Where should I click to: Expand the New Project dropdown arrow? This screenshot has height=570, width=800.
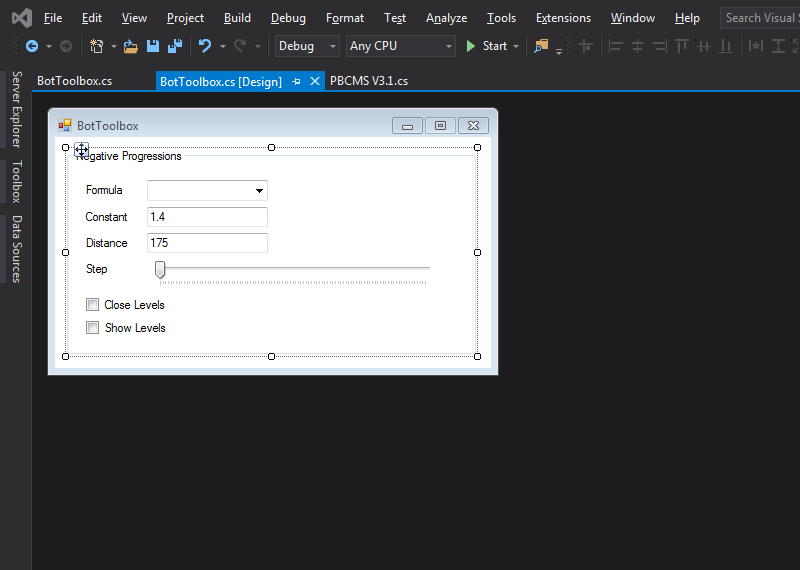[113, 46]
